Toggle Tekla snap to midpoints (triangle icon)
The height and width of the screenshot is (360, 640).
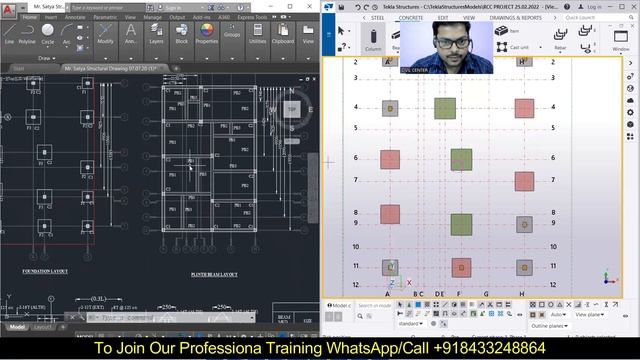tap(560, 305)
